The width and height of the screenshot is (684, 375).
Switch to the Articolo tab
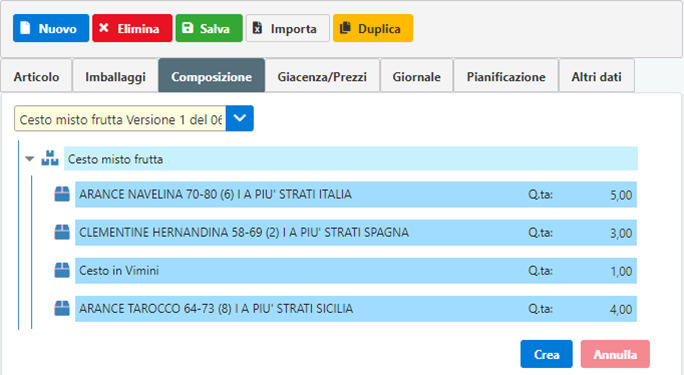36,76
